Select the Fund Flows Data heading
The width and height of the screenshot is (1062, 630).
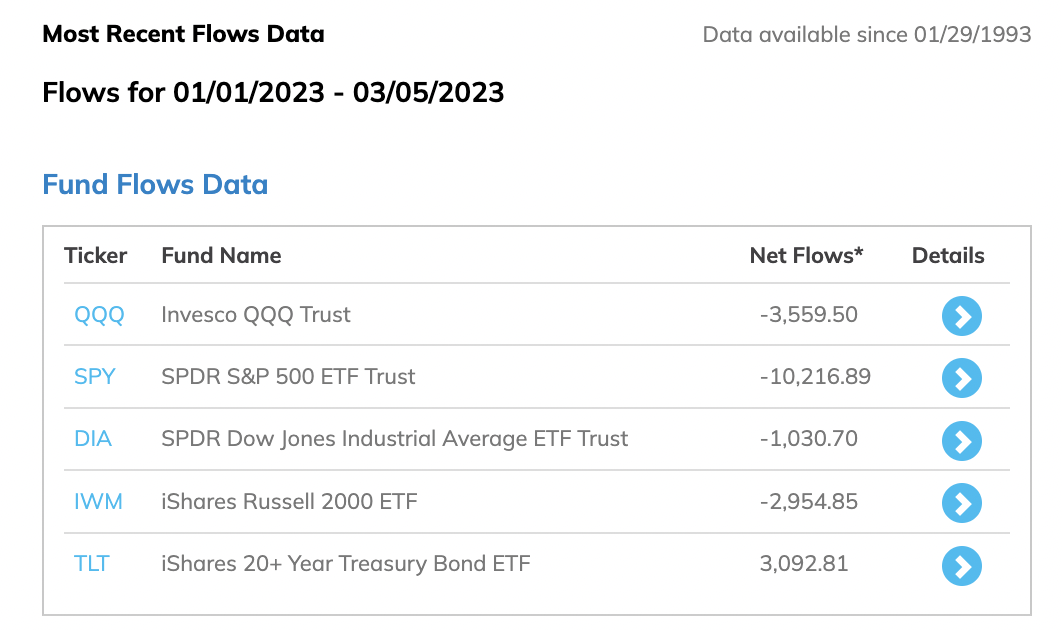[155, 184]
